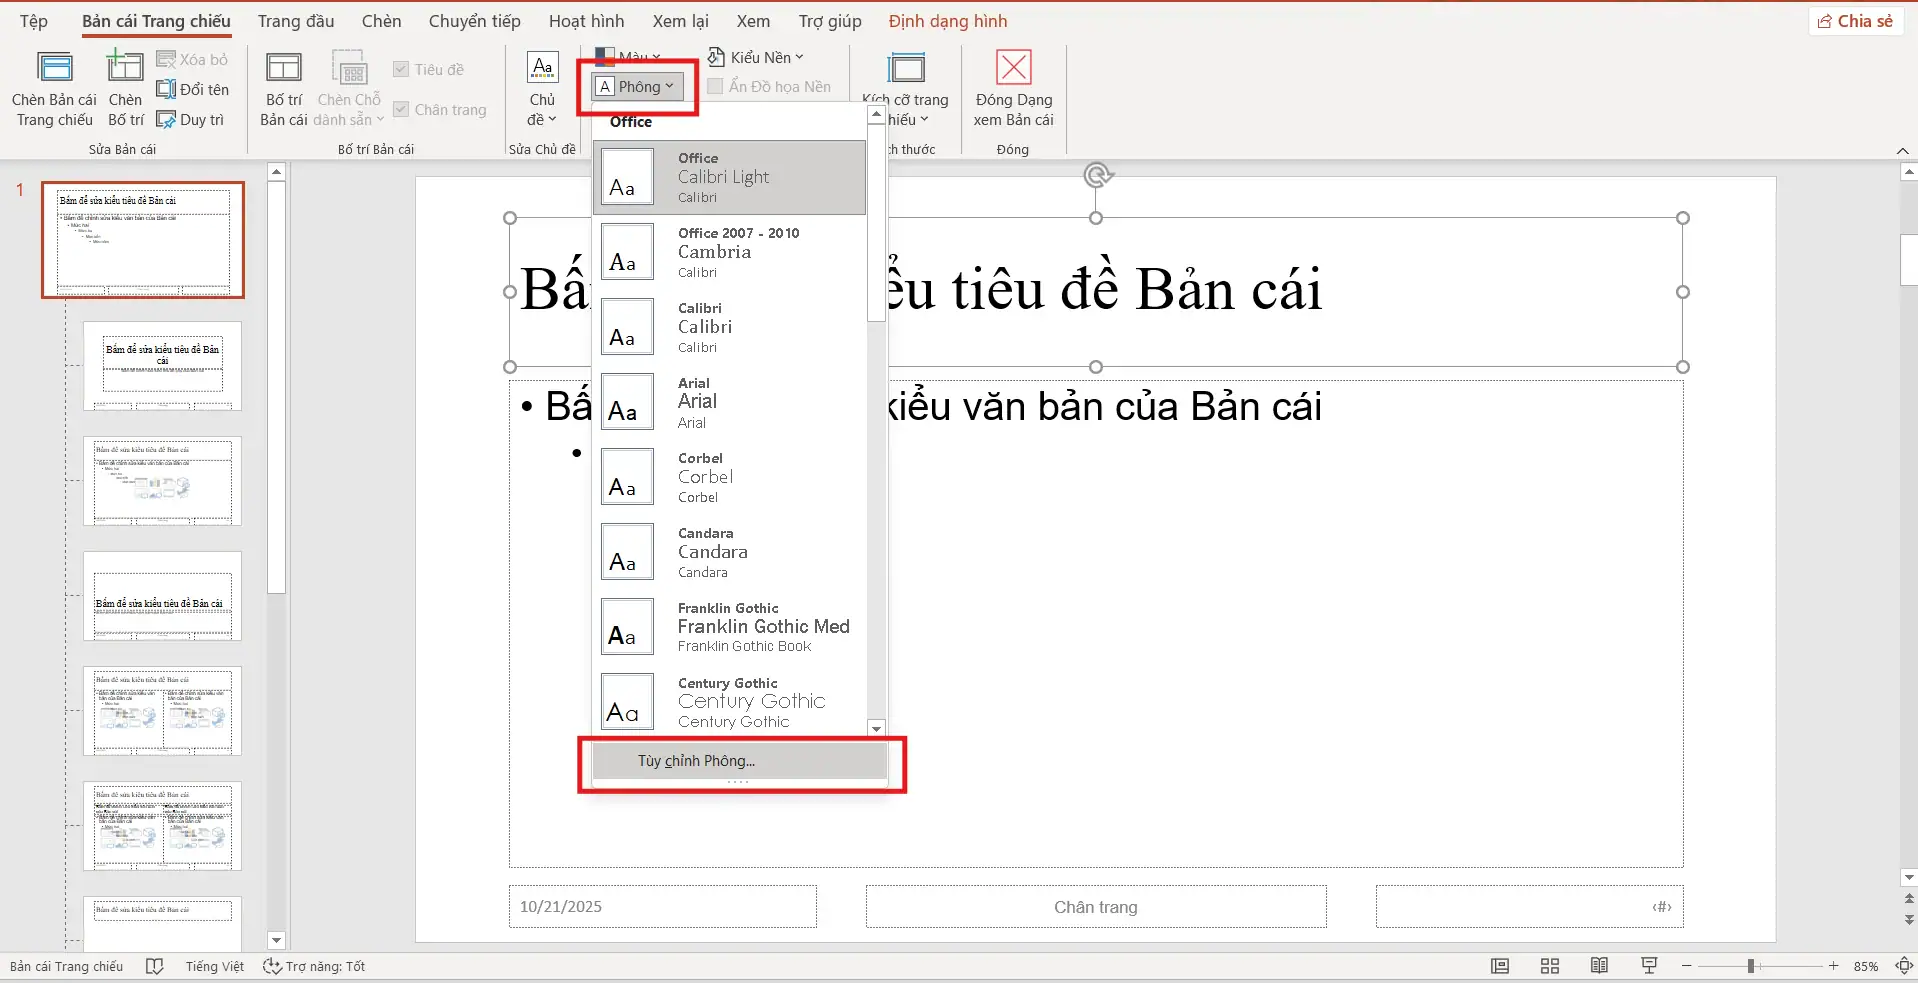Enable the Chân trang checkbox
The height and width of the screenshot is (983, 1918).
pyautogui.click(x=404, y=108)
